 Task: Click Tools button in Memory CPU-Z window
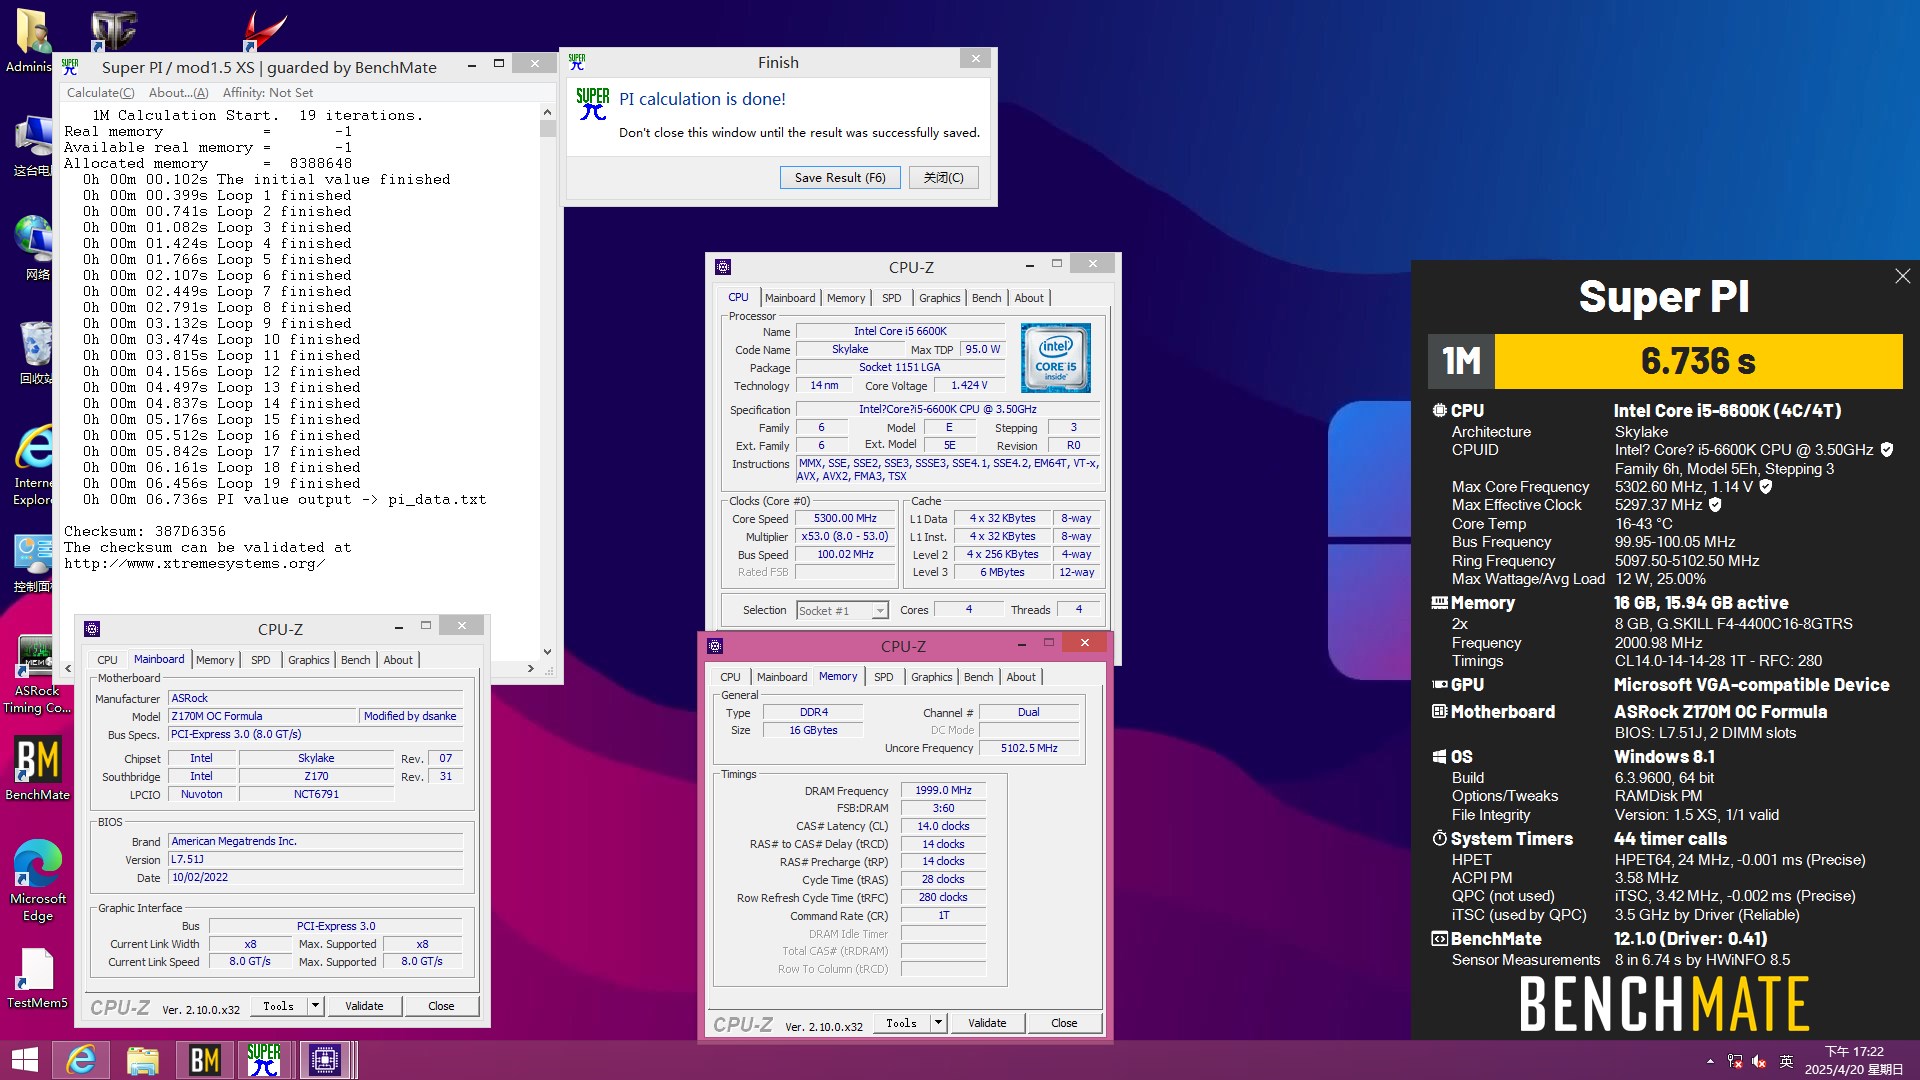(x=901, y=1023)
